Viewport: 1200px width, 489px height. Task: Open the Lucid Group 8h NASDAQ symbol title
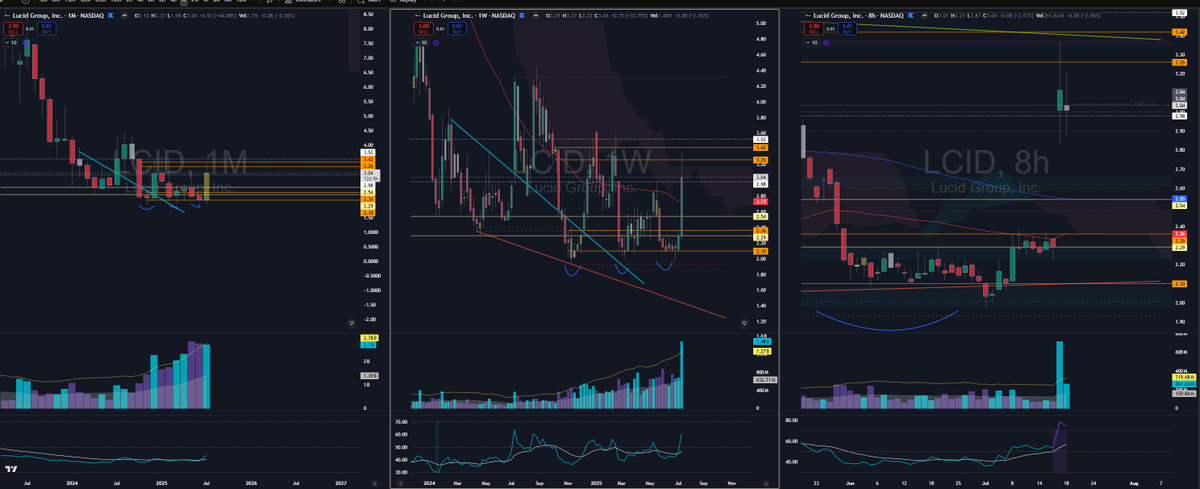coord(858,16)
